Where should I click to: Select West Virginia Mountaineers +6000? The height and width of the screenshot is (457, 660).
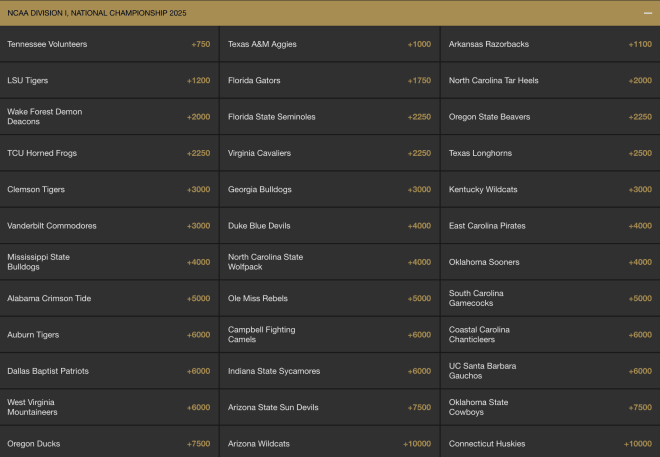(109, 407)
